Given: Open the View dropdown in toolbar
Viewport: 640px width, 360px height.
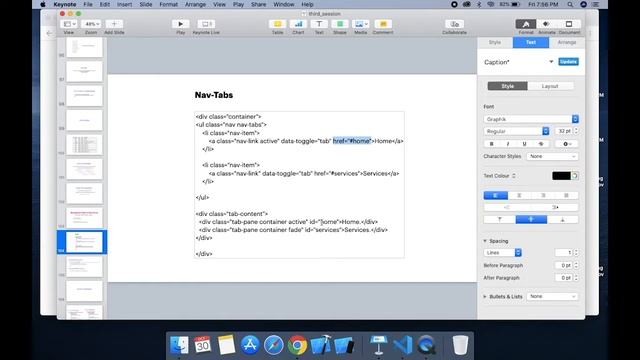Looking at the screenshot, I should (69, 24).
